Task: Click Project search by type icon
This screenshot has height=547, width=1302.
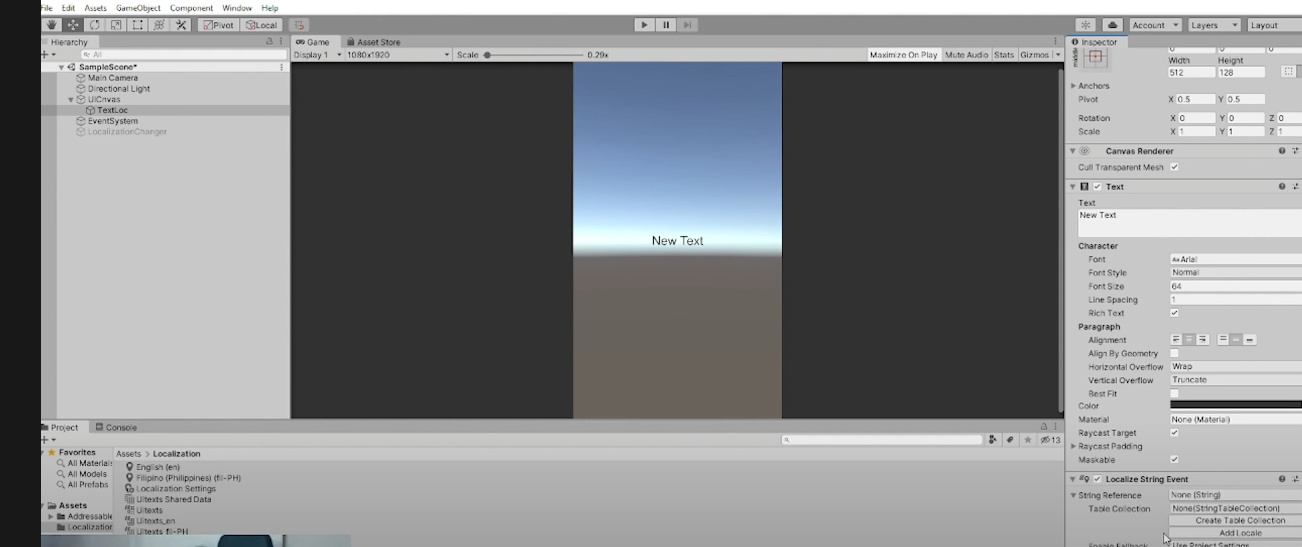Action: (993, 440)
